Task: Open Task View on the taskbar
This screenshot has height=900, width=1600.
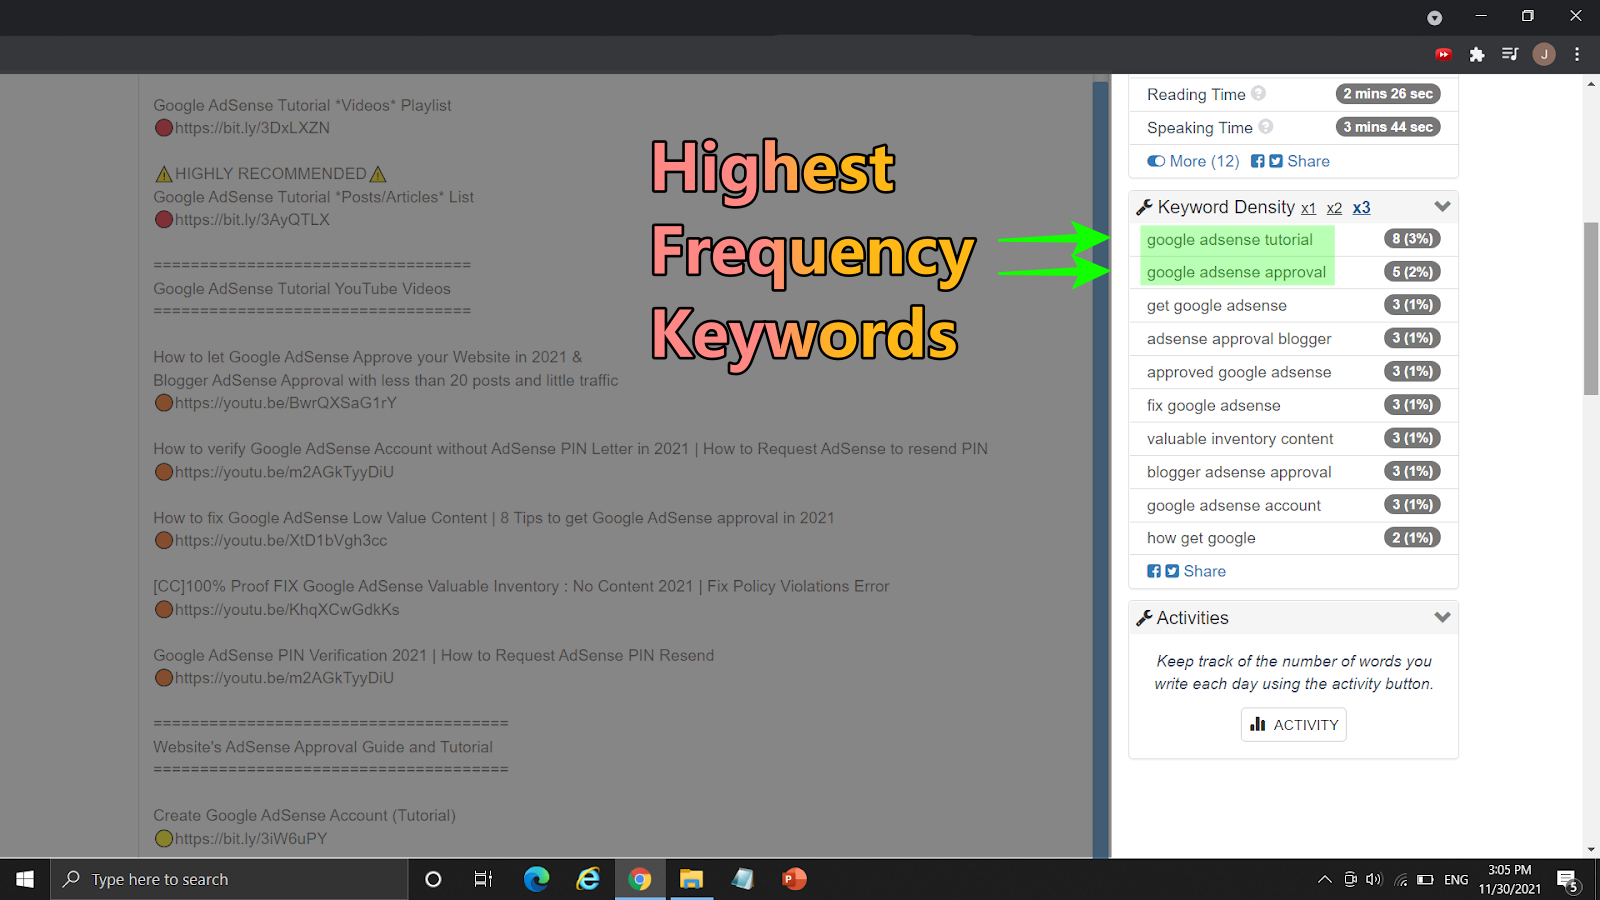Action: 484,879
